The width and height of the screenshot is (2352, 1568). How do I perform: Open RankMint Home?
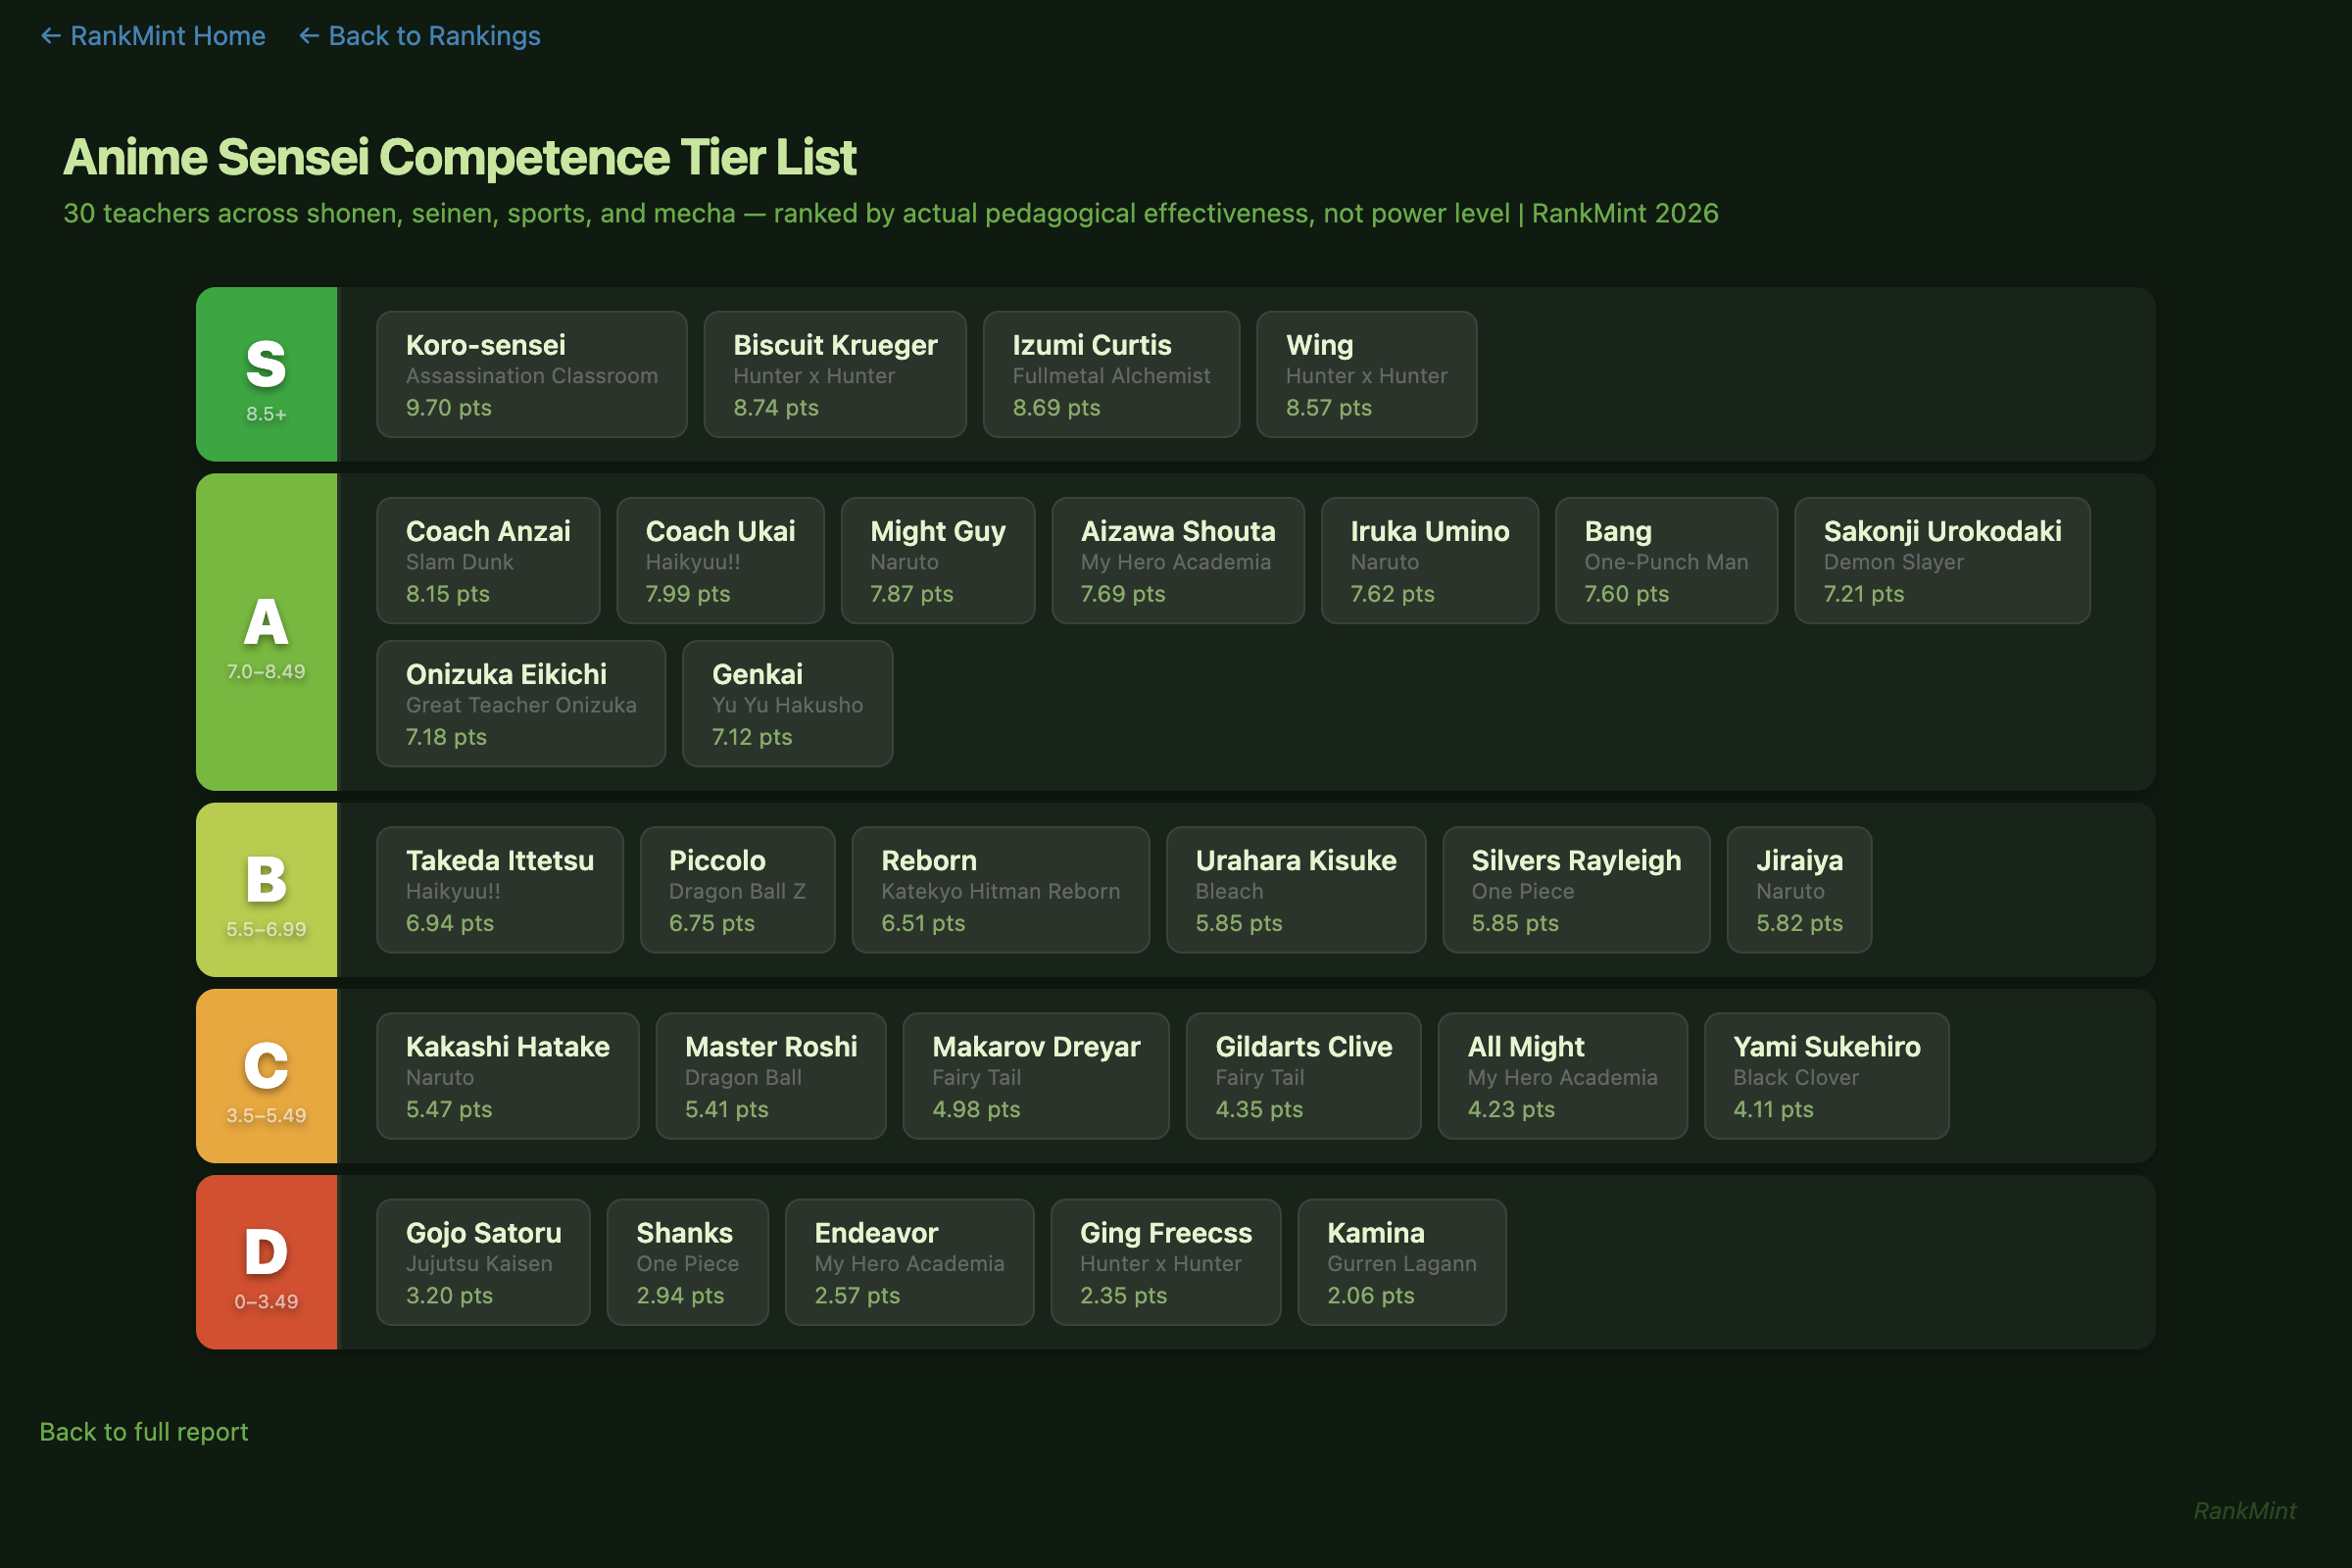coord(167,36)
